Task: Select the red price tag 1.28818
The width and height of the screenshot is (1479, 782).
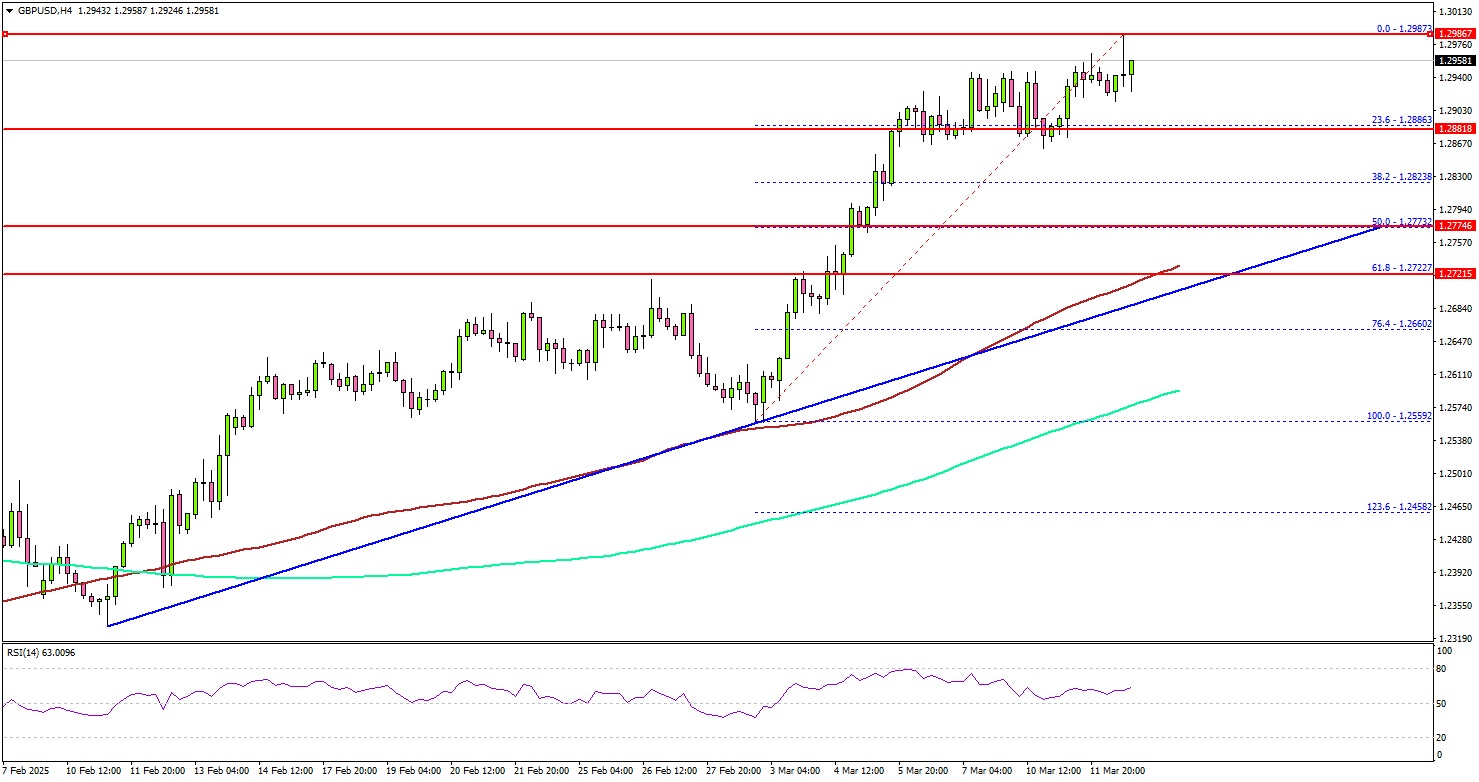Action: click(x=1457, y=128)
